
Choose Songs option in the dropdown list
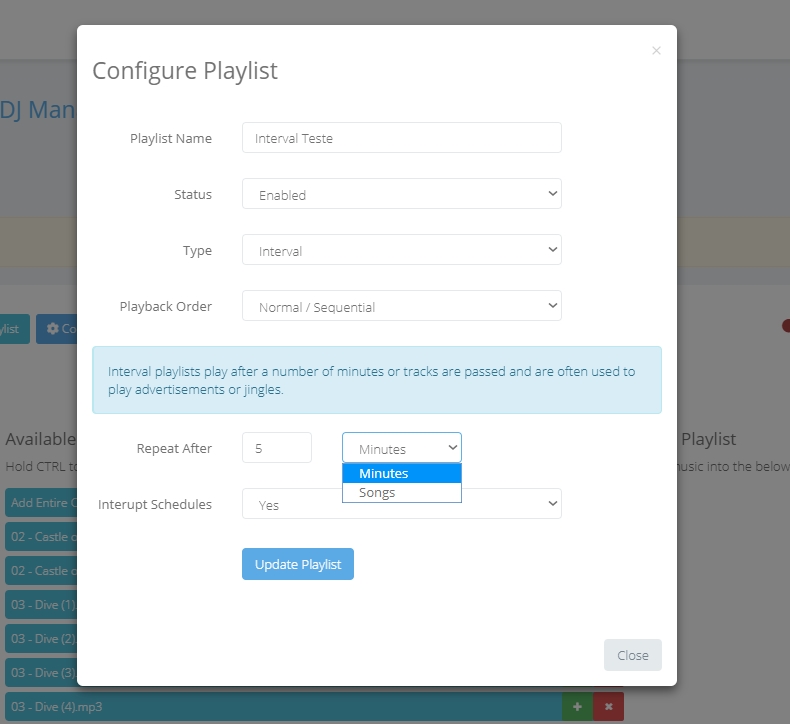(402, 492)
